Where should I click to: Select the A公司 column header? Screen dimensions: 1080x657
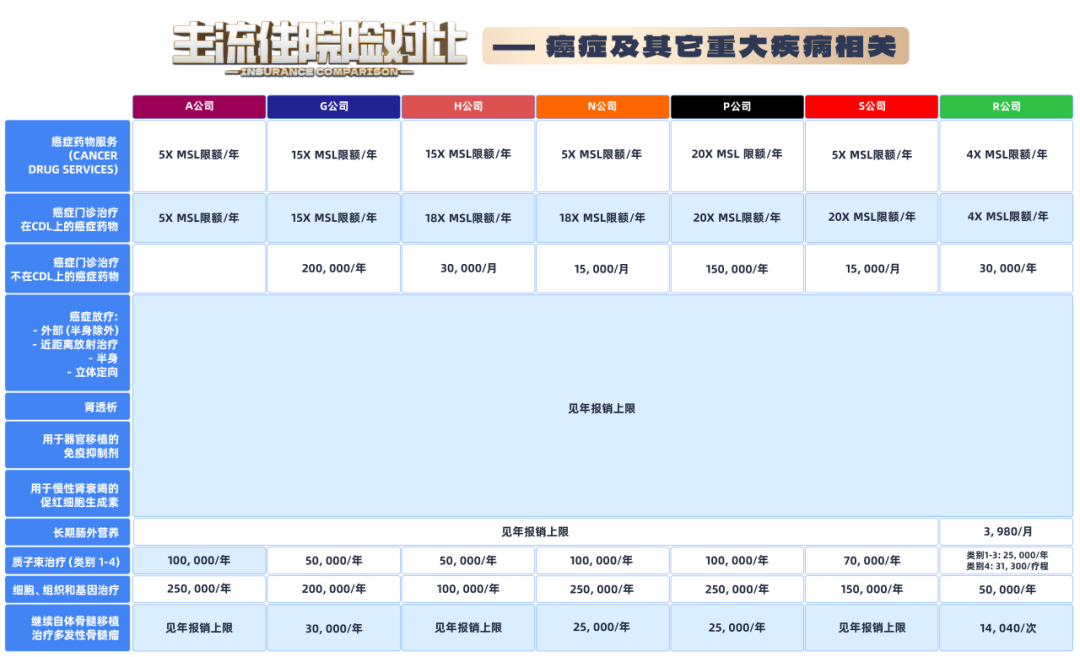click(x=197, y=105)
